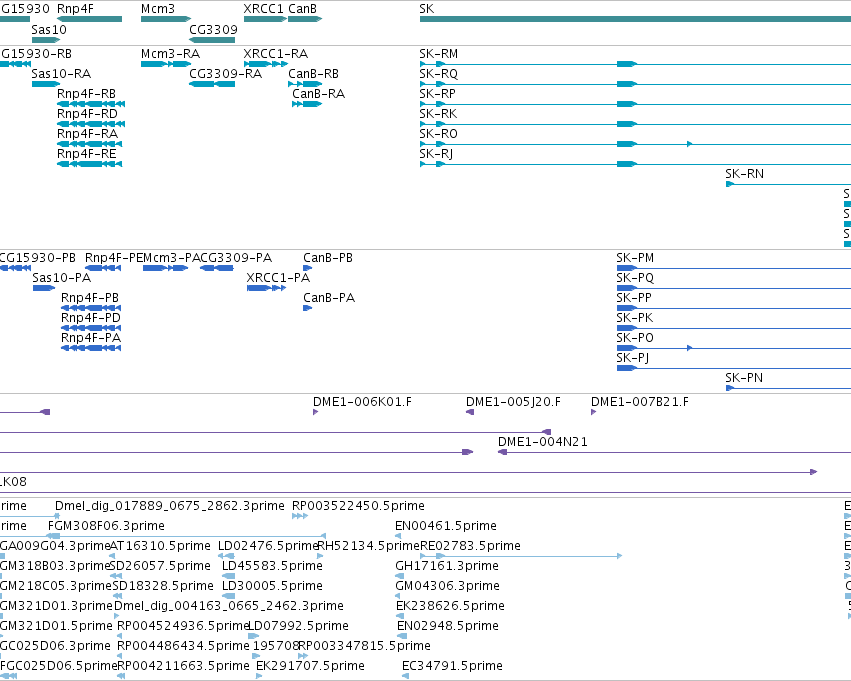The height and width of the screenshot is (681, 851).
Task: Select protein feature XRCC1-PA
Action: click(266, 288)
